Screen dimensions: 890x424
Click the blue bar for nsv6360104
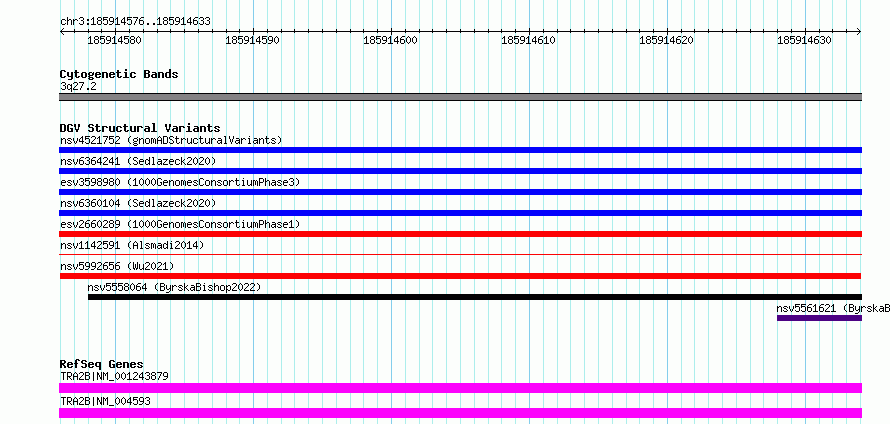(460, 213)
